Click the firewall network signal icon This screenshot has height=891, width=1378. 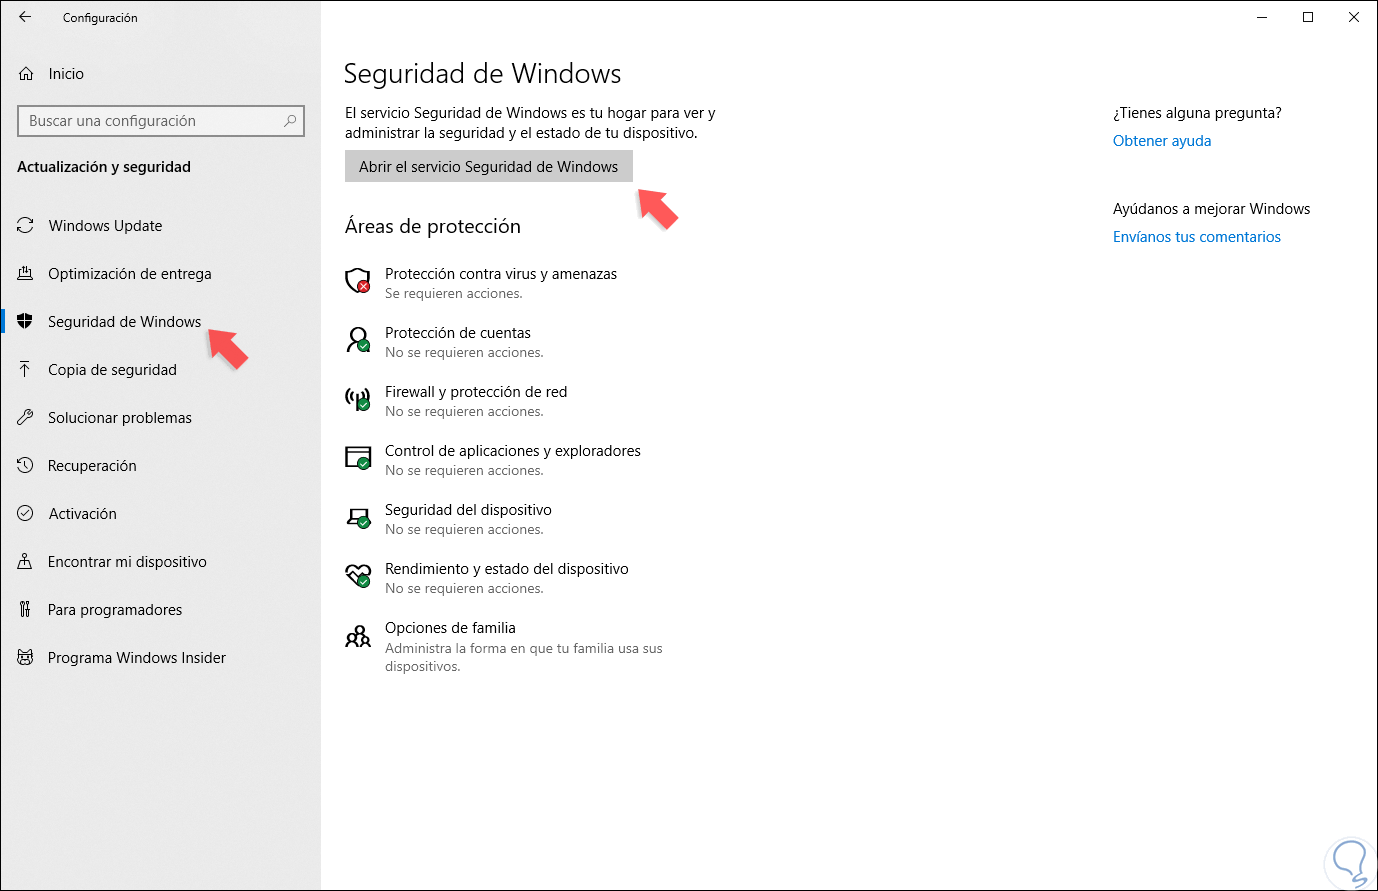pyautogui.click(x=358, y=399)
